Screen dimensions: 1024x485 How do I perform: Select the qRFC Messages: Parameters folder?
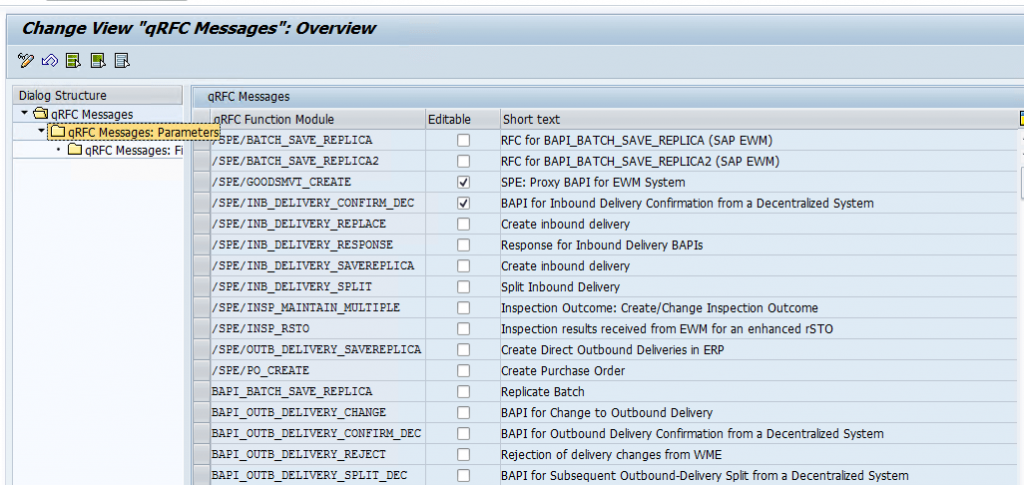[135, 132]
